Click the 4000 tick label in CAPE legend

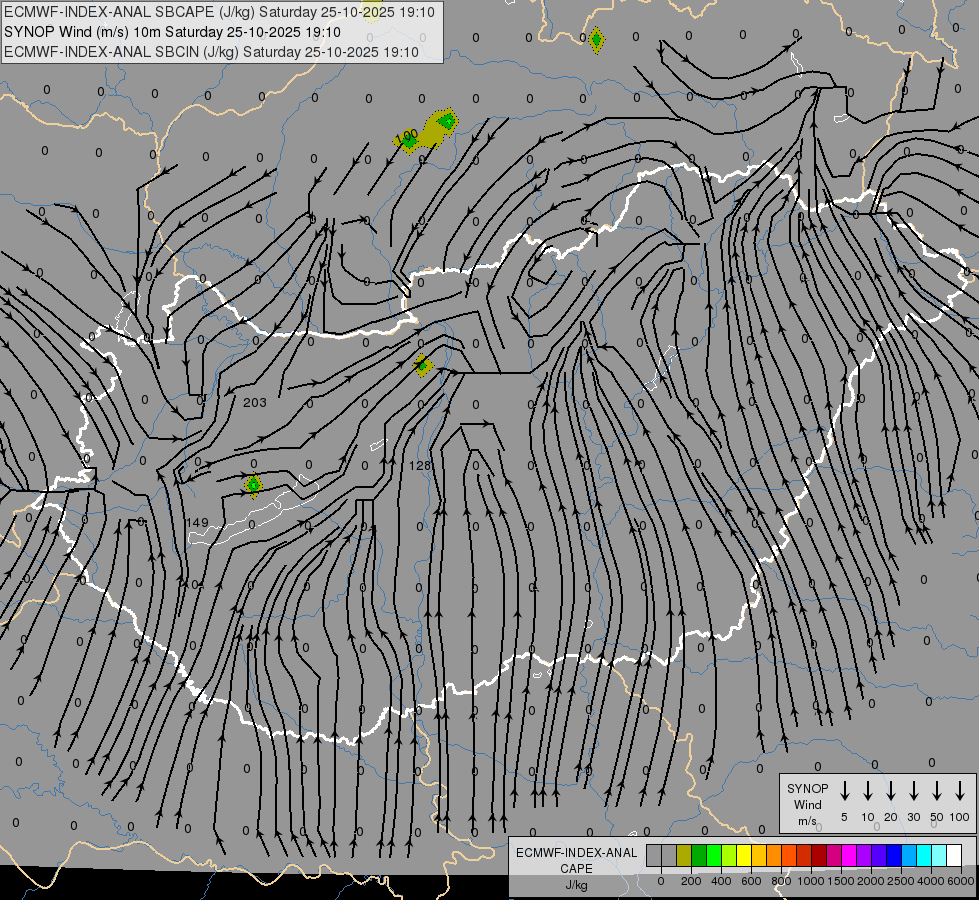[x=931, y=881]
